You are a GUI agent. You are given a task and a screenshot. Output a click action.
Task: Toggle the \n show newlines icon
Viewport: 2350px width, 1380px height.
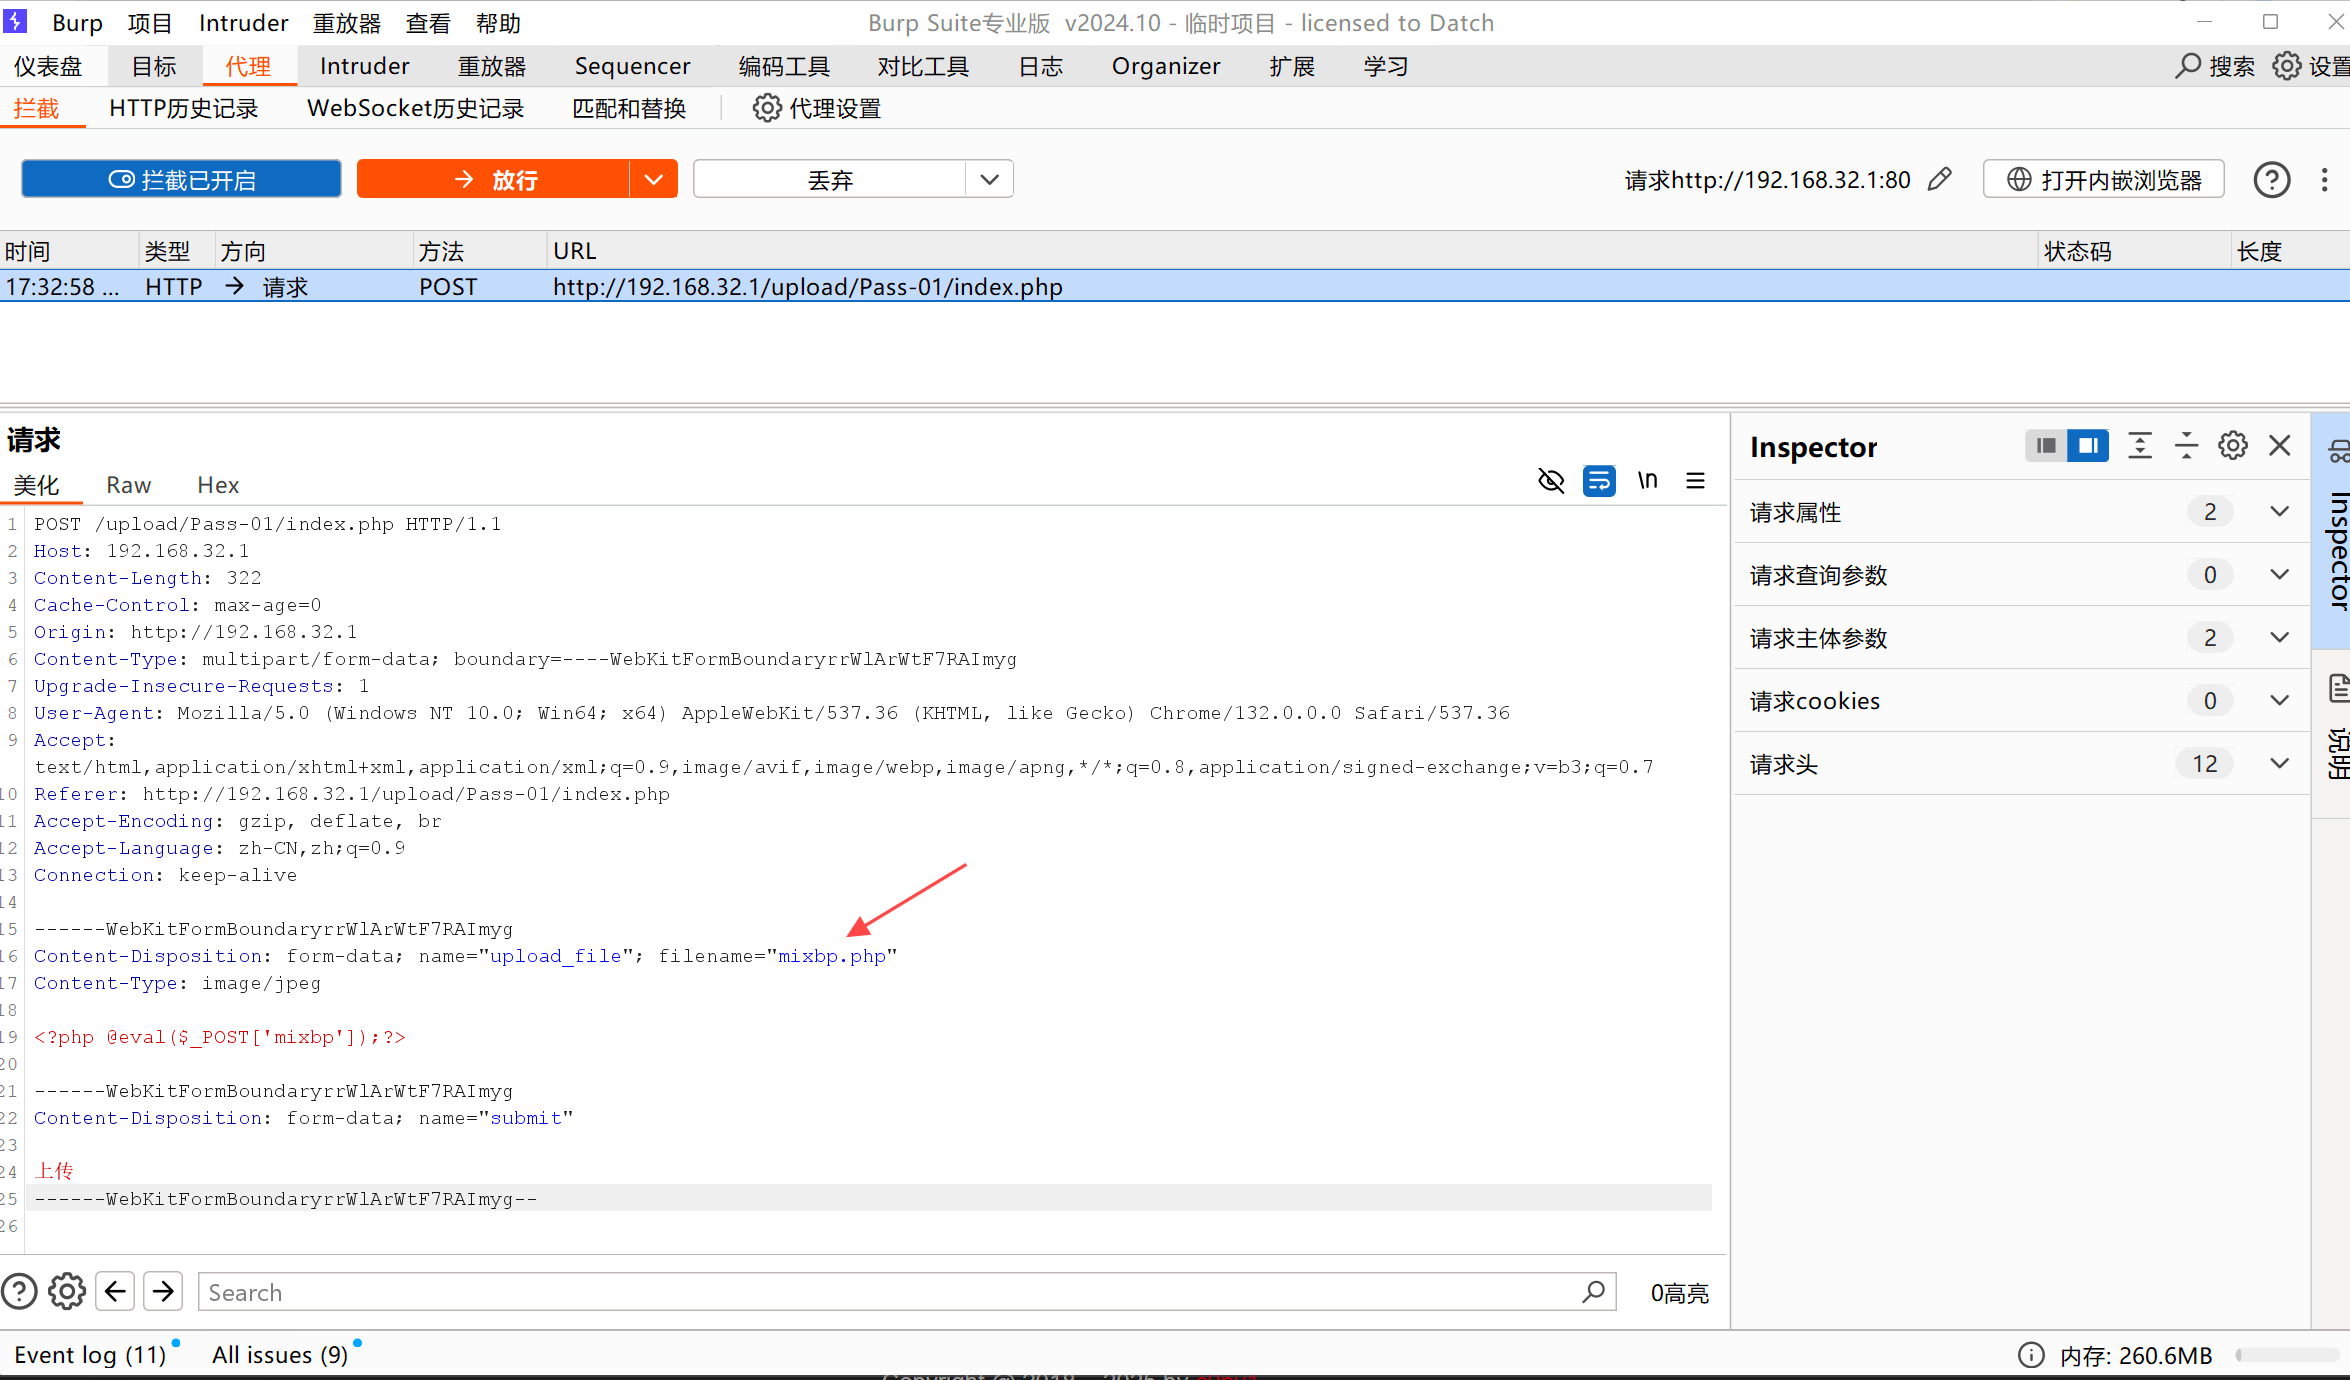(x=1647, y=481)
